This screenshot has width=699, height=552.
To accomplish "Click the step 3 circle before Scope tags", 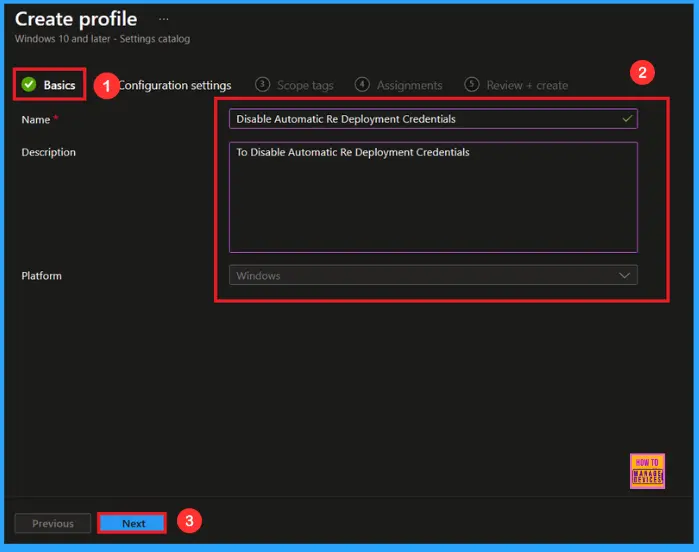I will coord(262,85).
